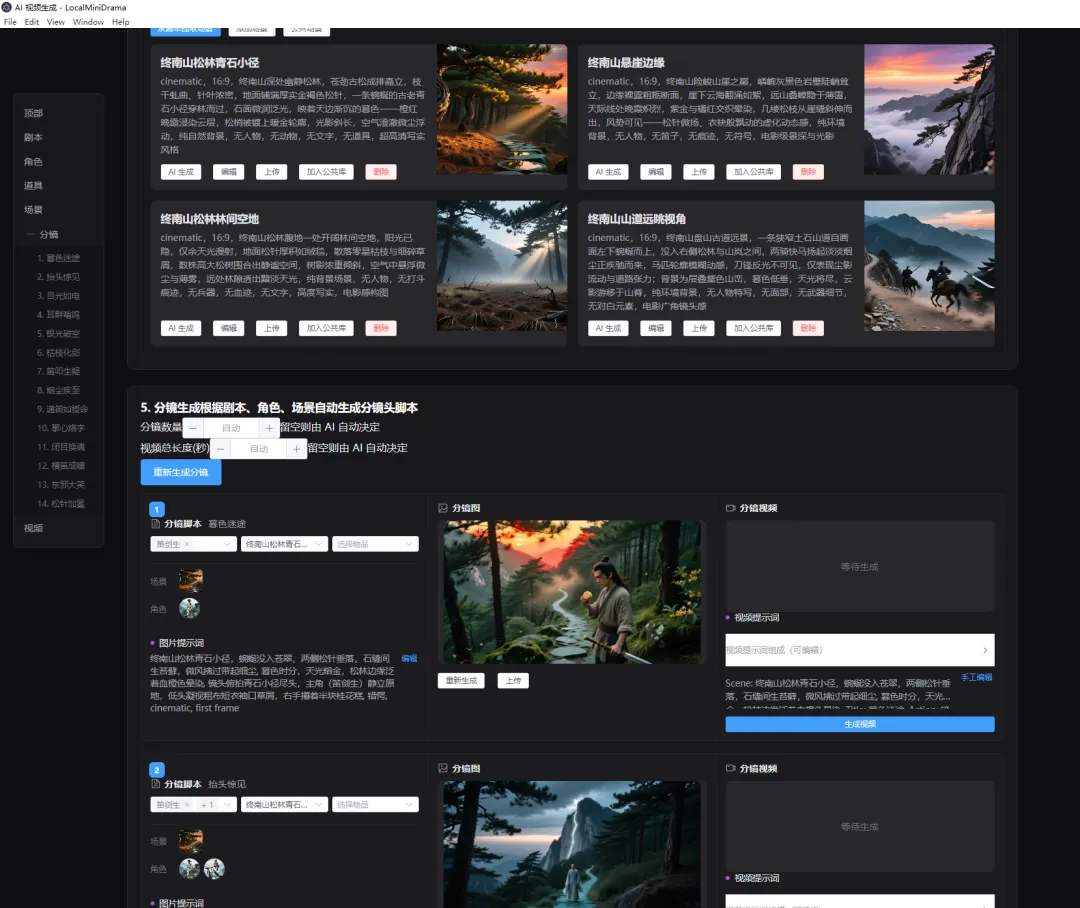Screen dimensions: 1080x908
Task: Open shot 2 scene dropdown
Action: (x=284, y=804)
